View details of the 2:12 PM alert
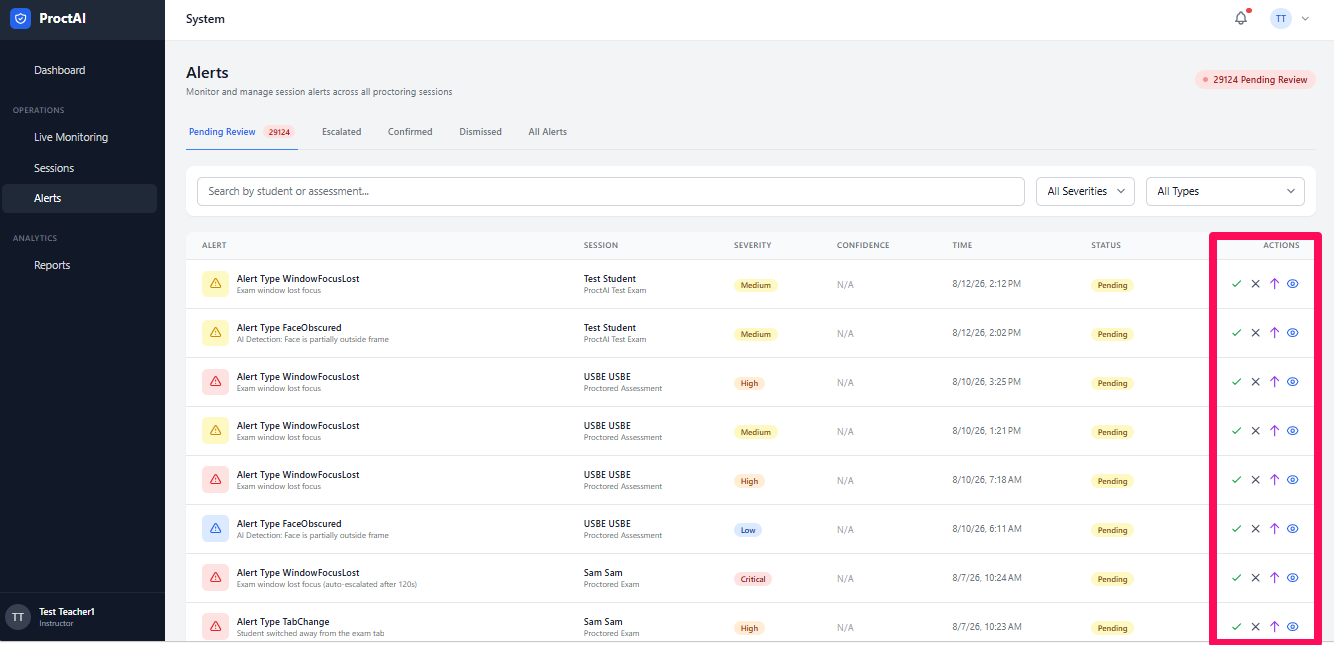 1292,284
